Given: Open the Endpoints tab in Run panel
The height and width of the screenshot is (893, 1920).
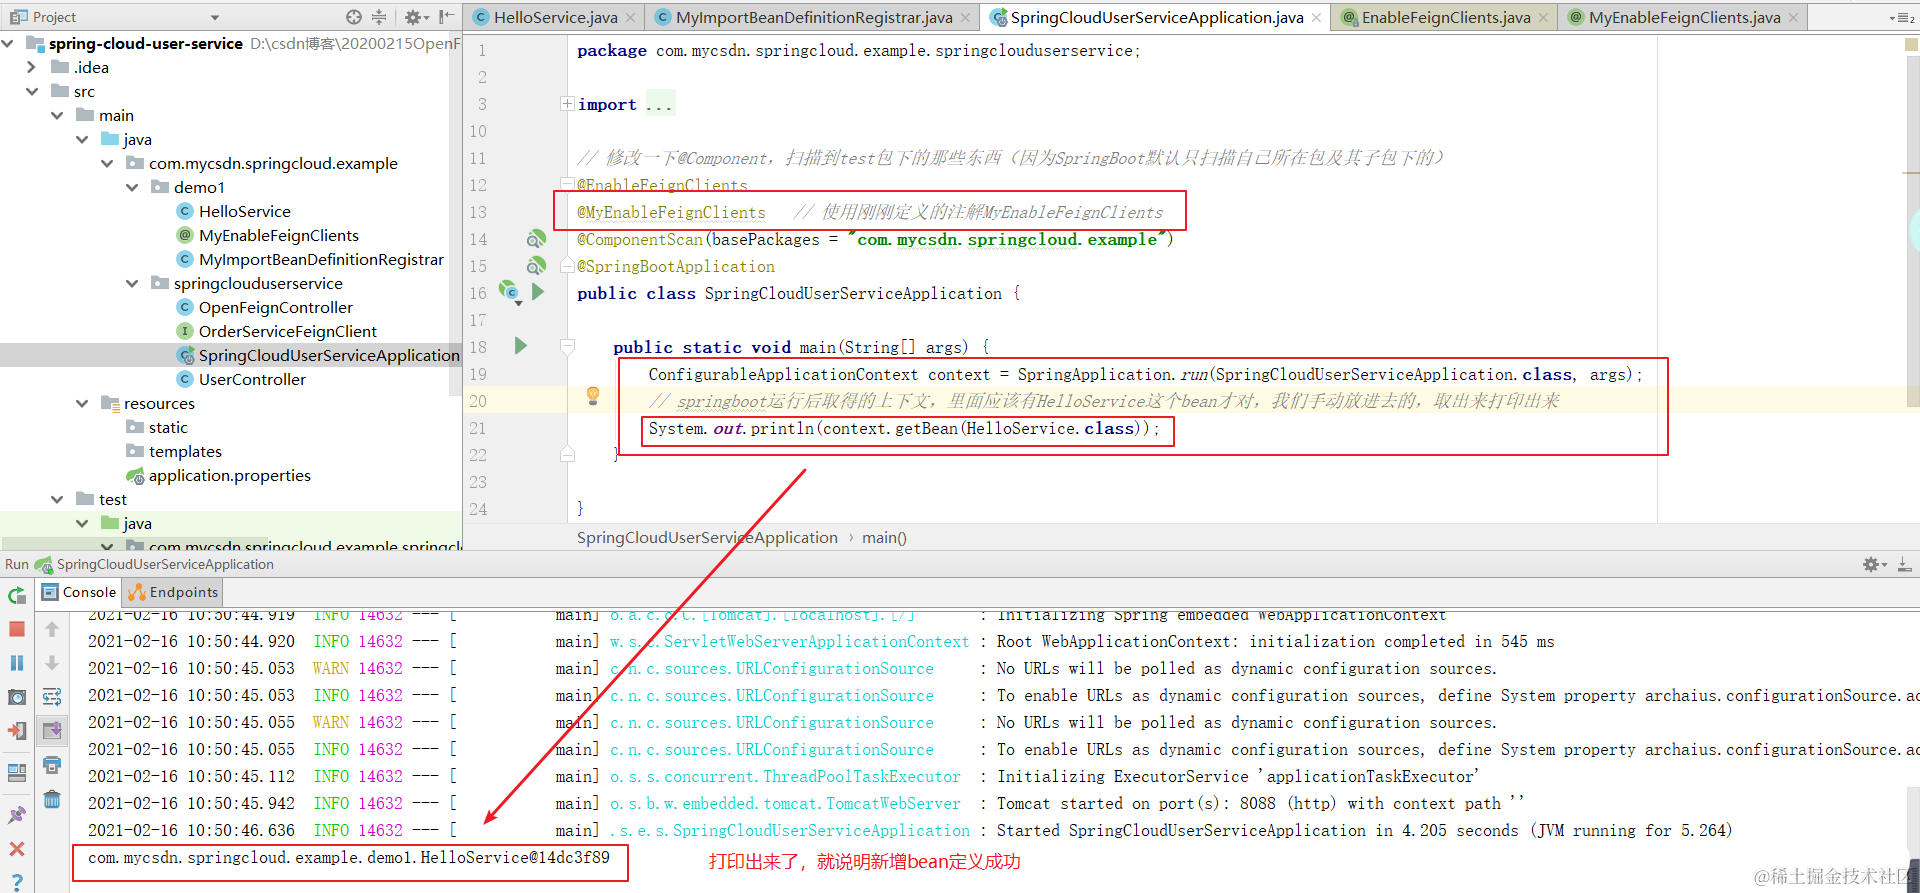Looking at the screenshot, I should (174, 592).
